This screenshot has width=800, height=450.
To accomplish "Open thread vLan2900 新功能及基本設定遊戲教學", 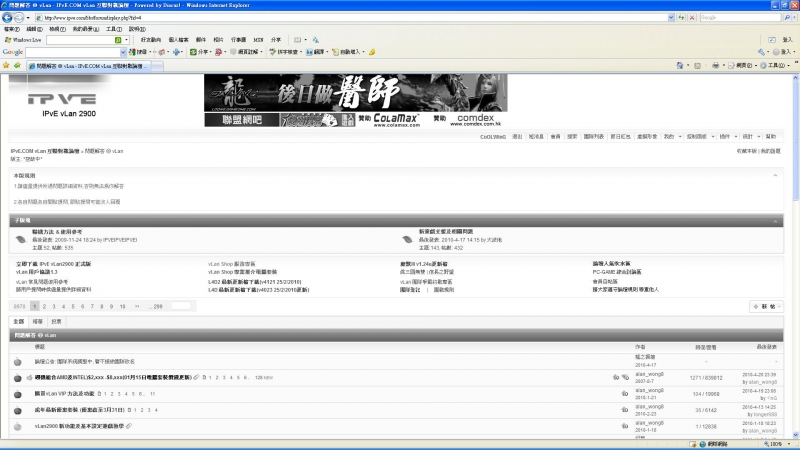I will tap(79, 426).
